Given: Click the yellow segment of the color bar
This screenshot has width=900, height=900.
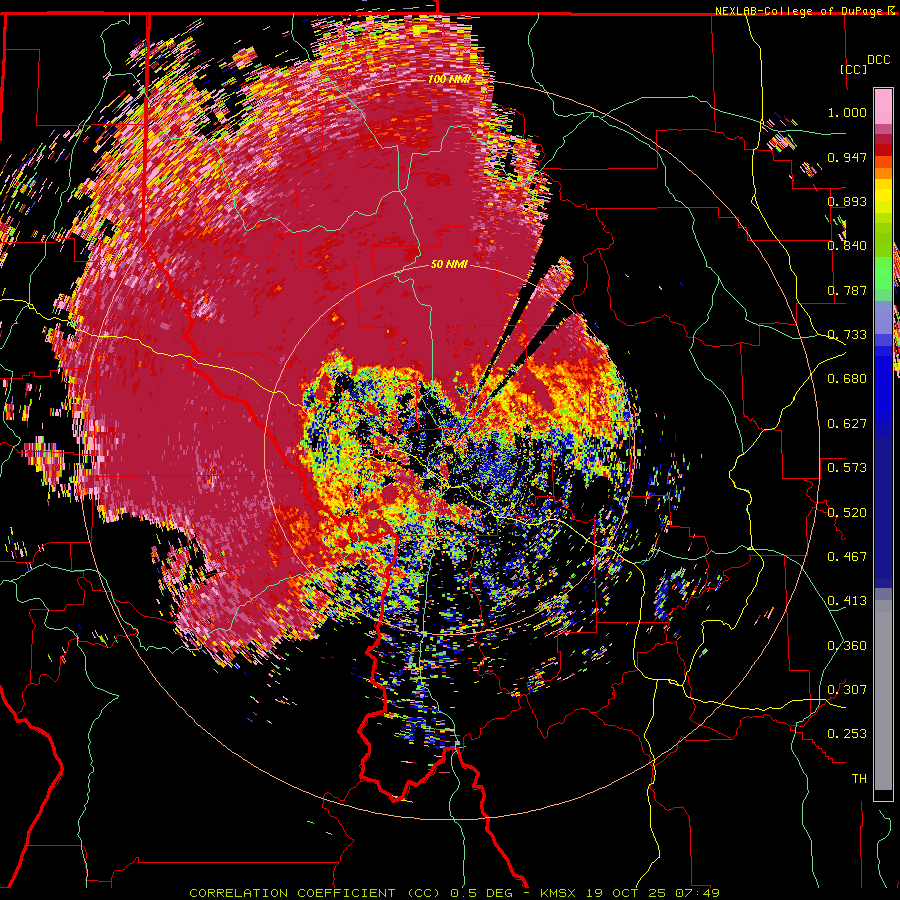Looking at the screenshot, I should click(x=883, y=201).
